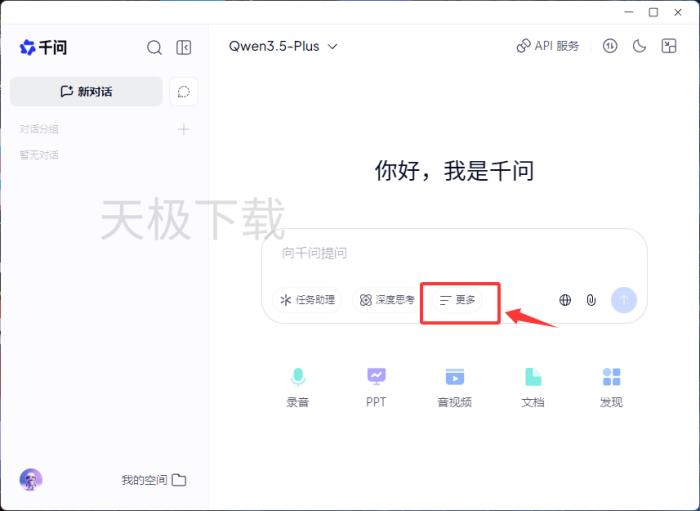700x511 pixels.
Task: Open the temporary chat bubble icon
Action: (x=184, y=91)
